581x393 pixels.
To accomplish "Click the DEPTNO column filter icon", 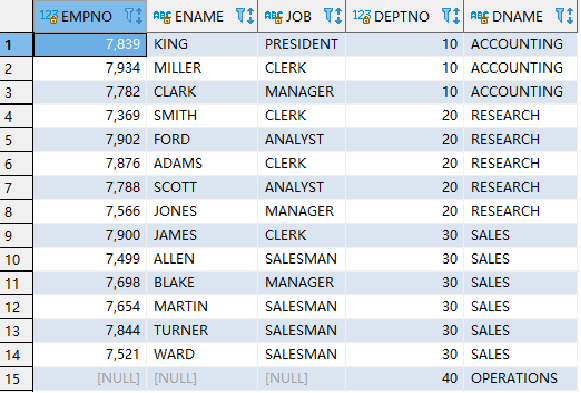I will (447, 16).
